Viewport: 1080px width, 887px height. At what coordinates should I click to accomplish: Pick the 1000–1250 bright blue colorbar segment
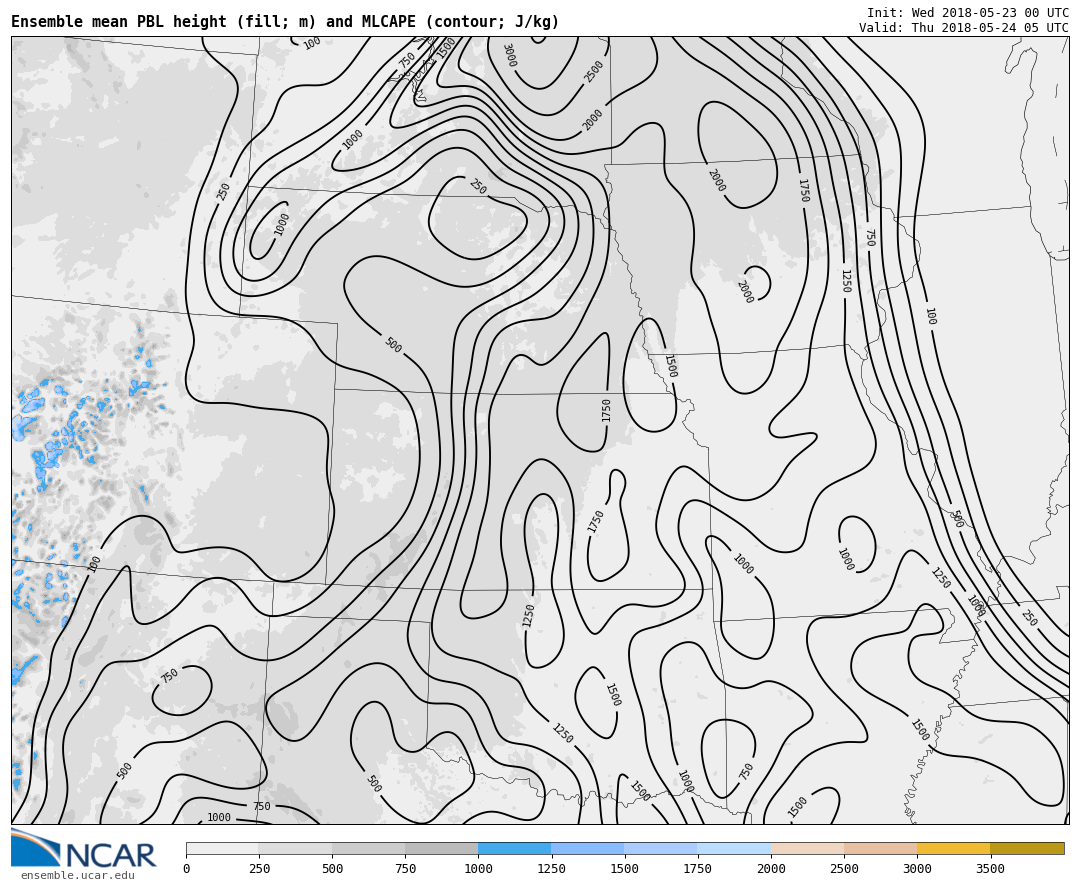(515, 848)
